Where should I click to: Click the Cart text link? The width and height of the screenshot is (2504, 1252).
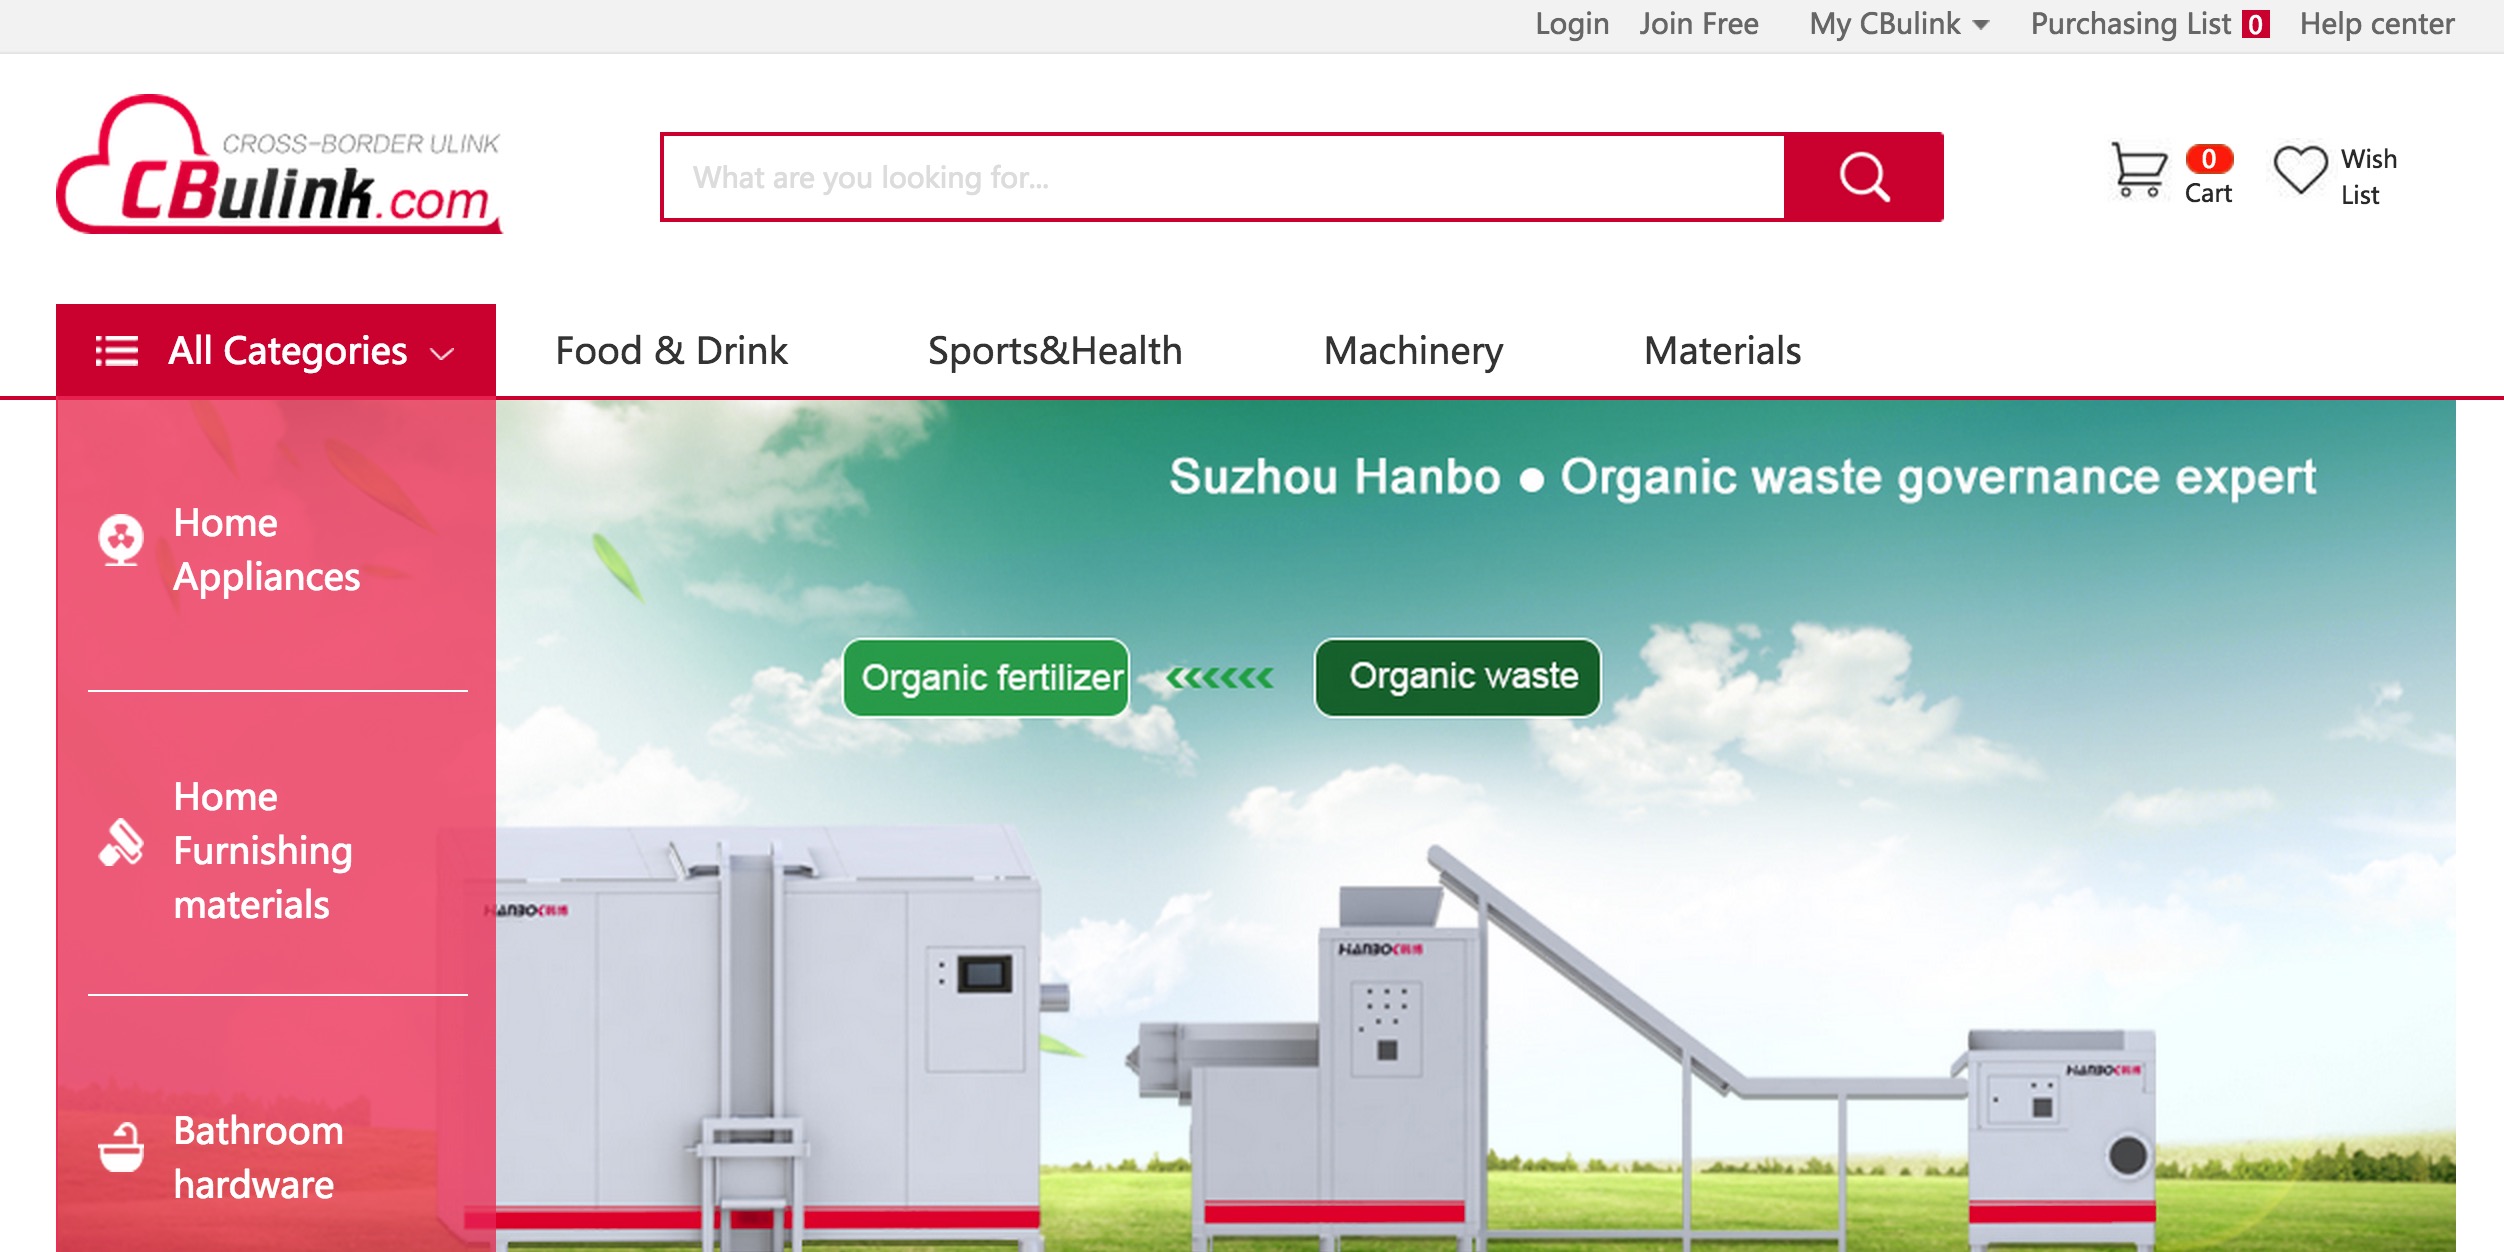(2208, 194)
